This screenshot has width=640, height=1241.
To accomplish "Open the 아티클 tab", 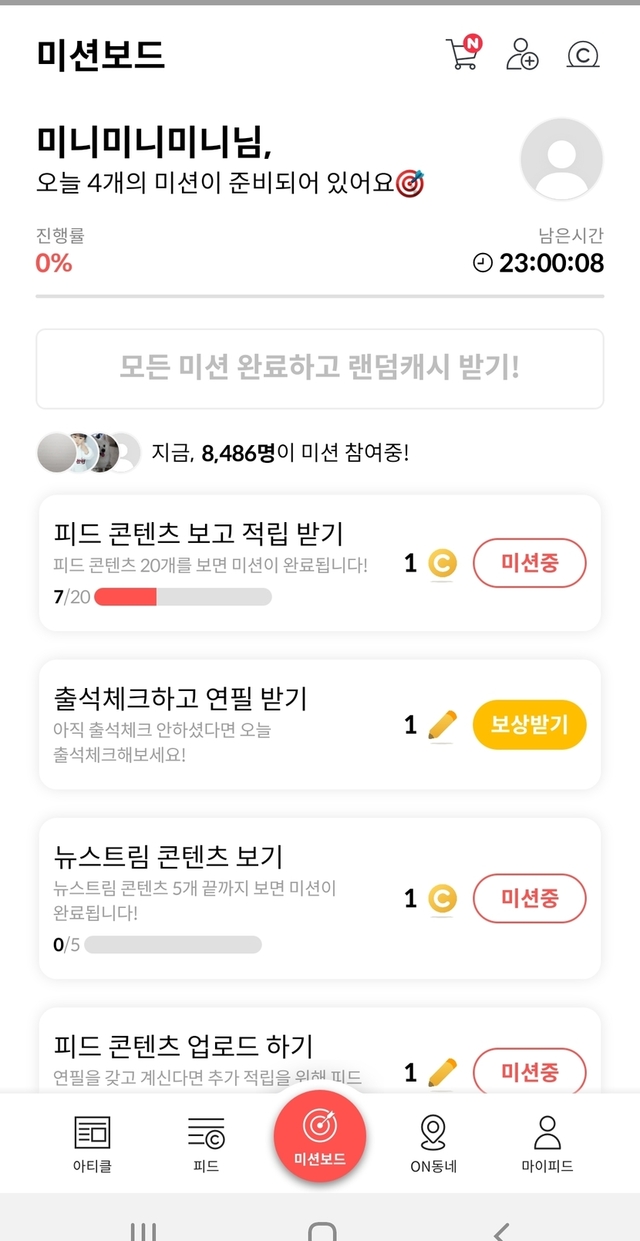I will point(92,1143).
